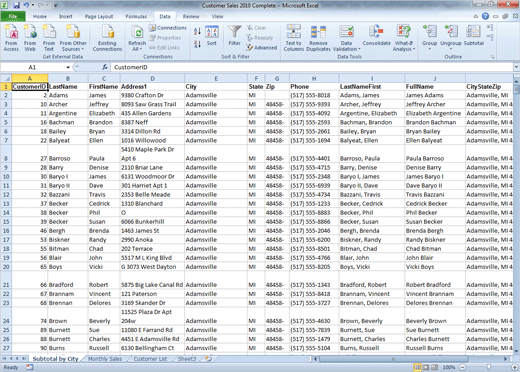Screen dimensions: 520x372
Task: Switch to the Review tab
Action: click(191, 16)
